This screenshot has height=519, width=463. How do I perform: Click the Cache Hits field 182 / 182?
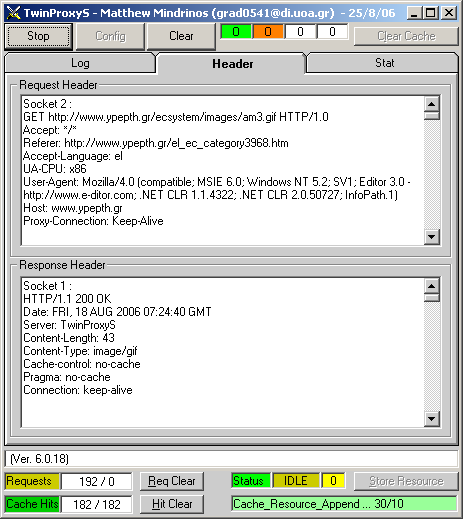pyautogui.click(x=97, y=504)
